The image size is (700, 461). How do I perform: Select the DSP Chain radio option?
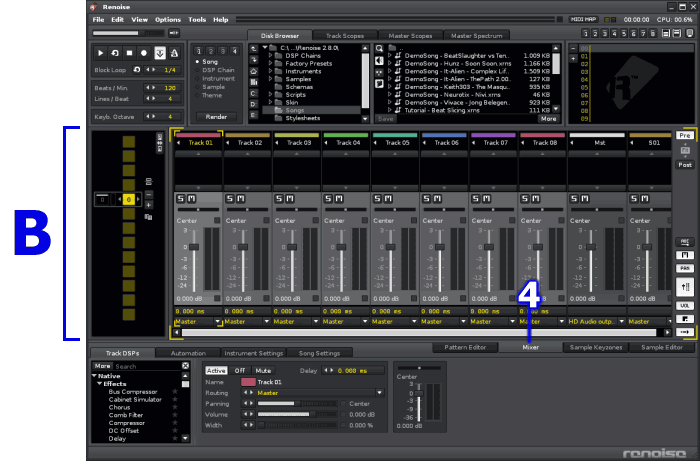point(215,70)
